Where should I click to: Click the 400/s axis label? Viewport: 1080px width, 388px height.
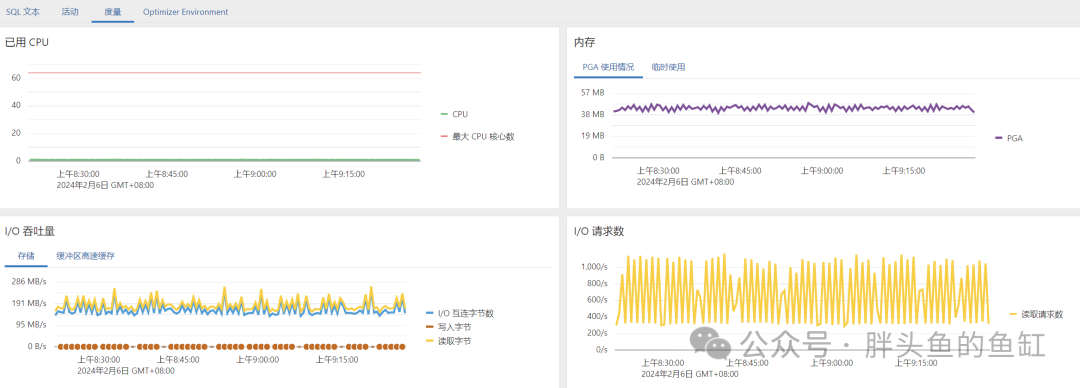596,316
